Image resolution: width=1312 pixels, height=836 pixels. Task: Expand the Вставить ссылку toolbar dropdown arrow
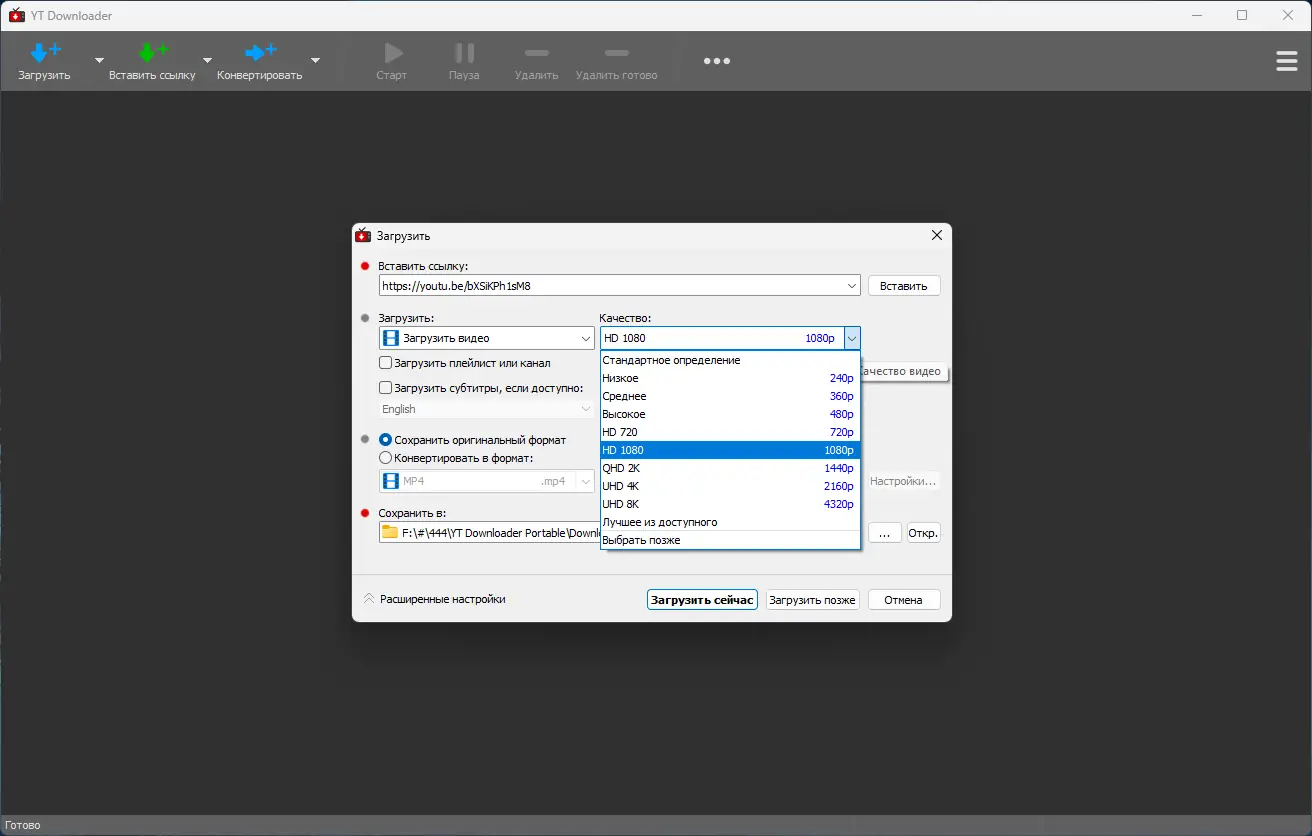[207, 61]
